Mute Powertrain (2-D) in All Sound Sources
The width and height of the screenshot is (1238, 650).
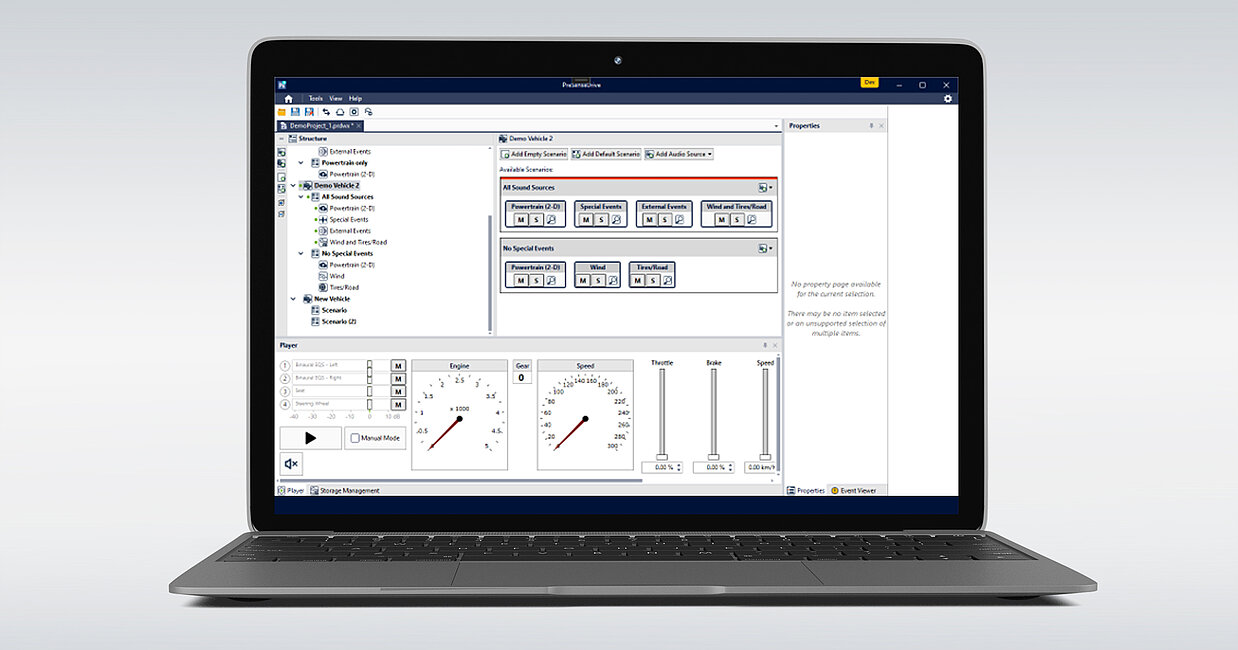pos(521,220)
